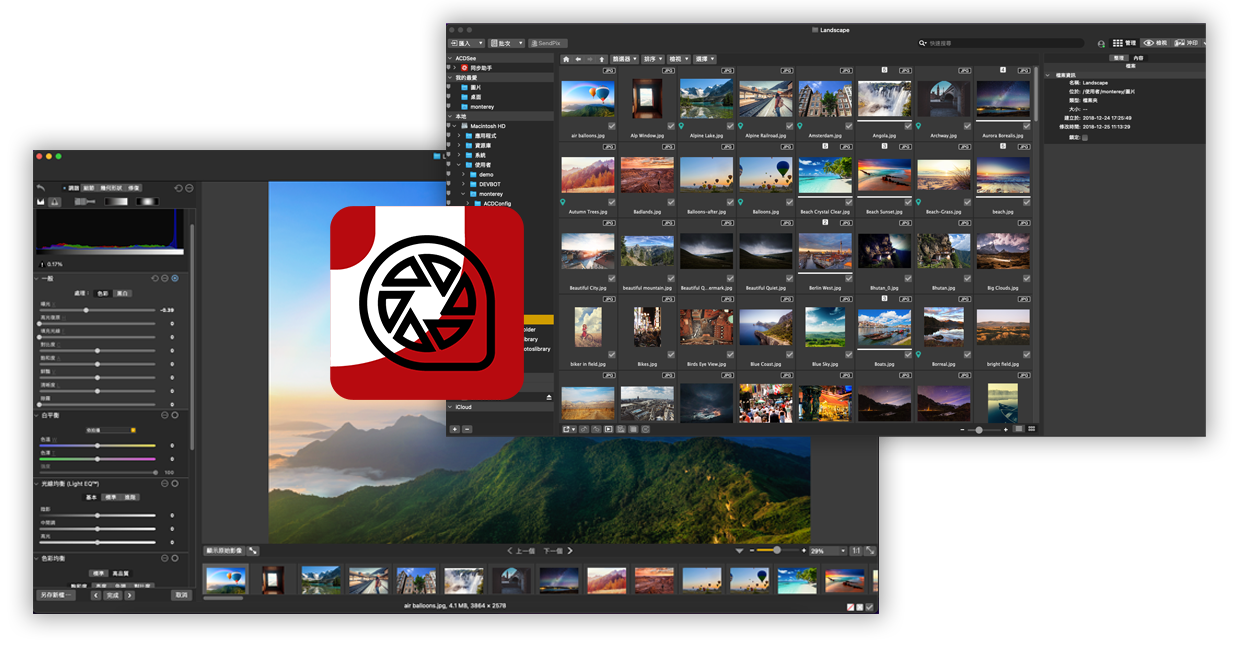1242x652 pixels.
Task: Select the DEVBOT folder in tree
Action: (490, 184)
